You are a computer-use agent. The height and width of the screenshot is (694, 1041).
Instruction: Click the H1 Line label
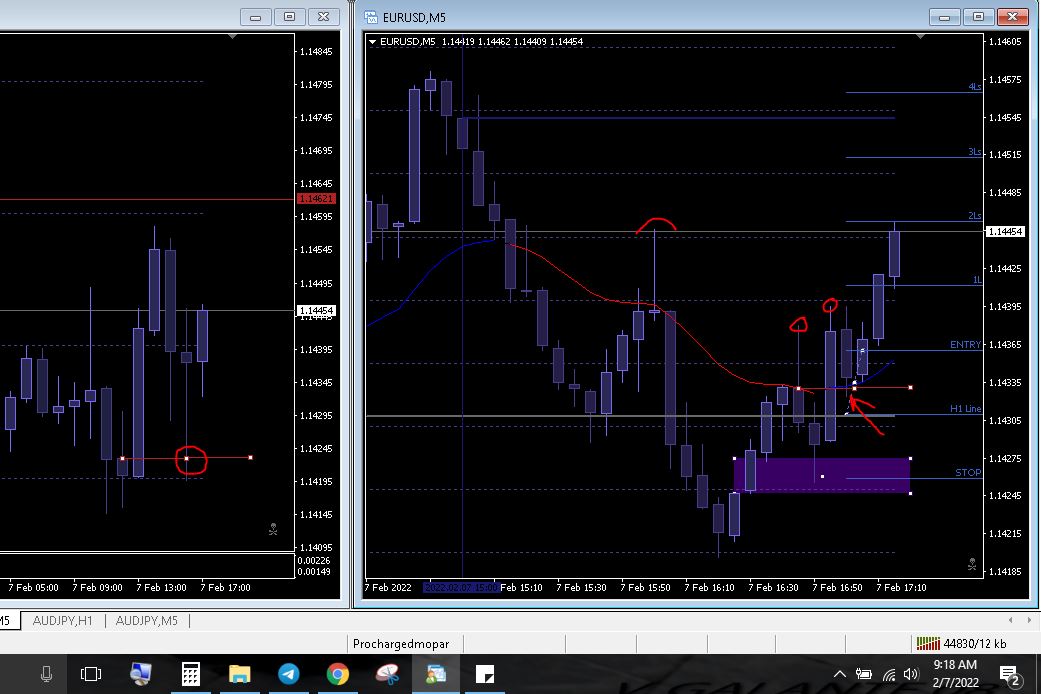965,408
